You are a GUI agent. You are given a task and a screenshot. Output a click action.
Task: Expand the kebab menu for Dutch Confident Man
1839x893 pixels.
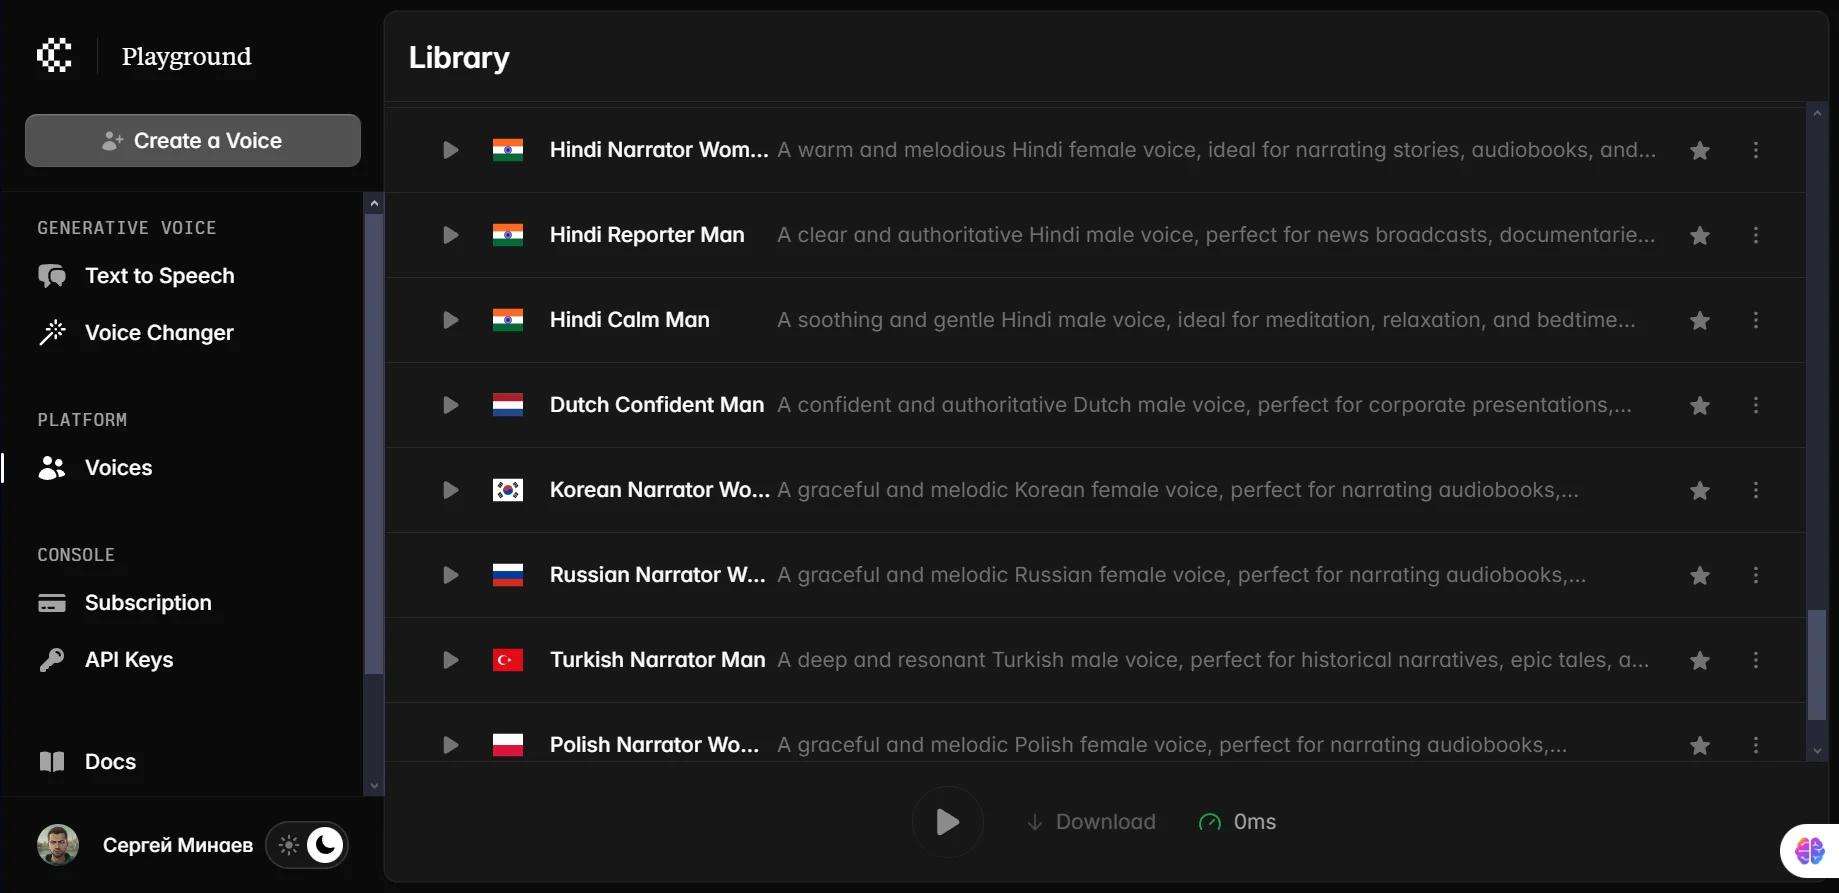1756,405
